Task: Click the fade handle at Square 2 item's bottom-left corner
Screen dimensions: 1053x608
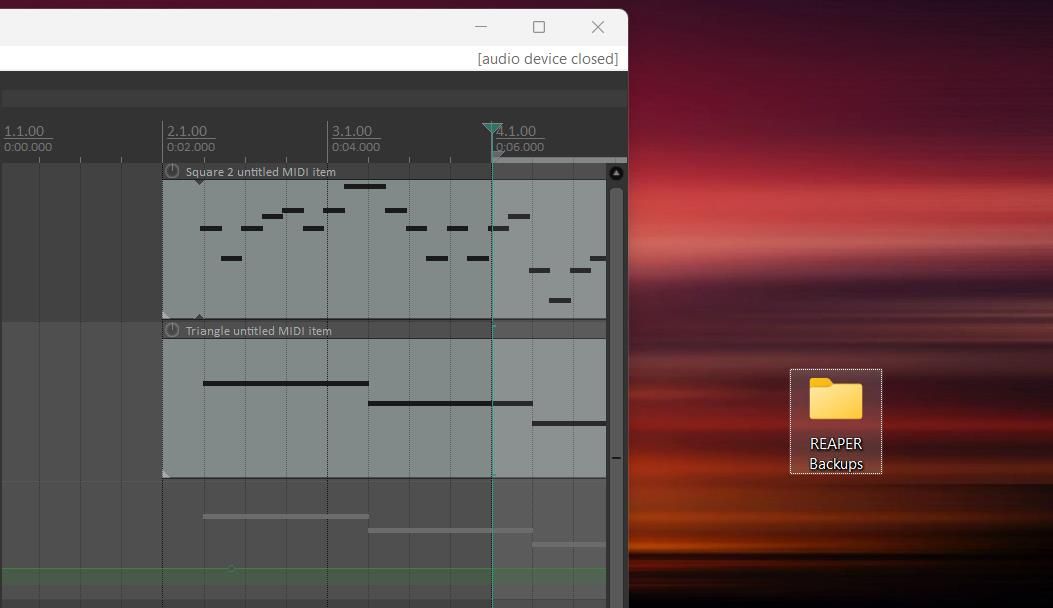Action: tap(166, 315)
